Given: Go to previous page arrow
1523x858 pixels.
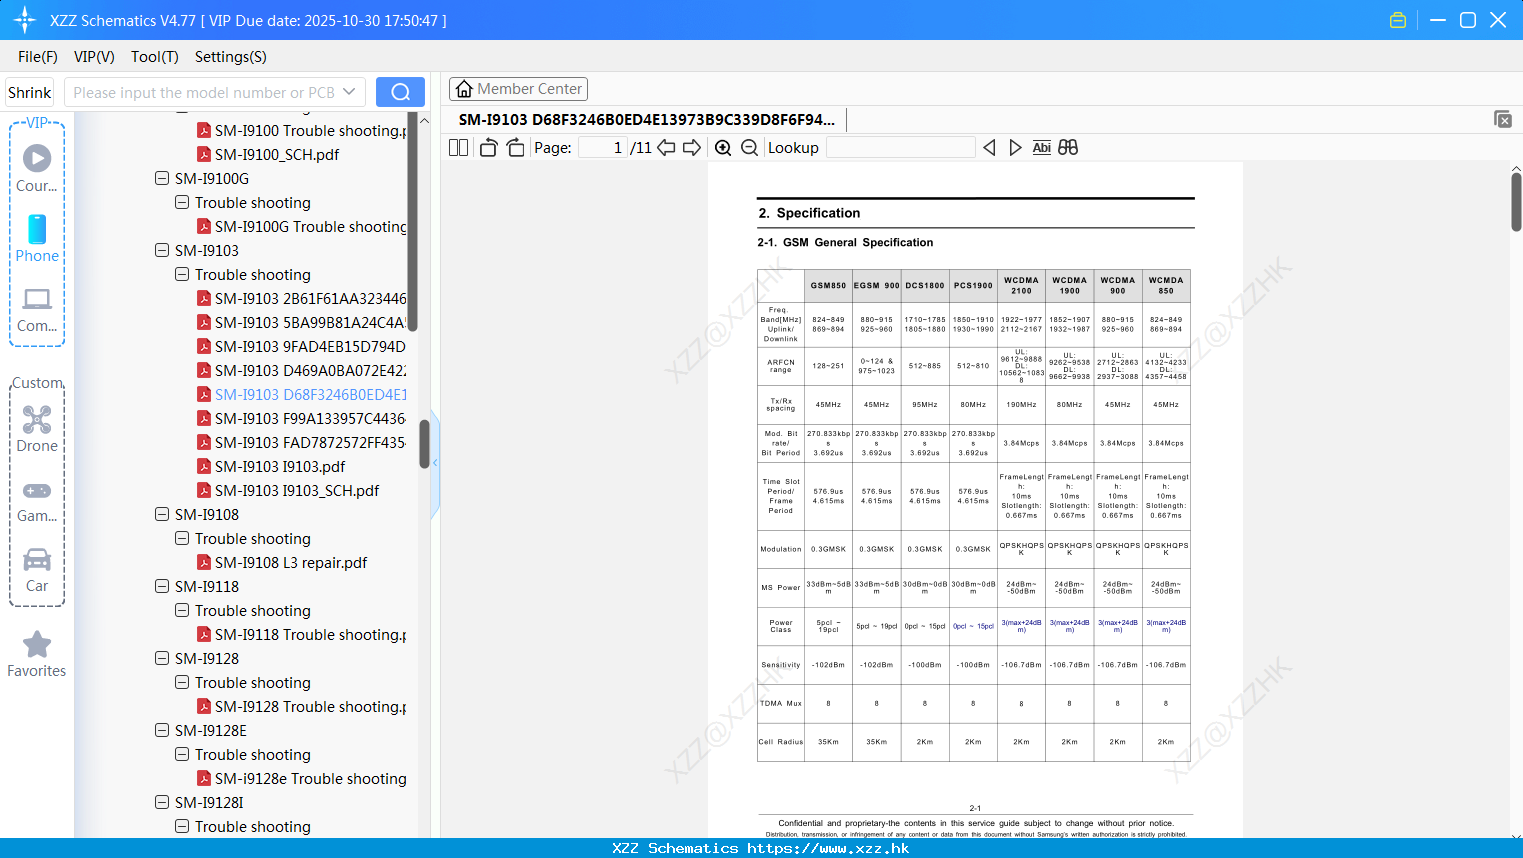Looking at the screenshot, I should [666, 147].
